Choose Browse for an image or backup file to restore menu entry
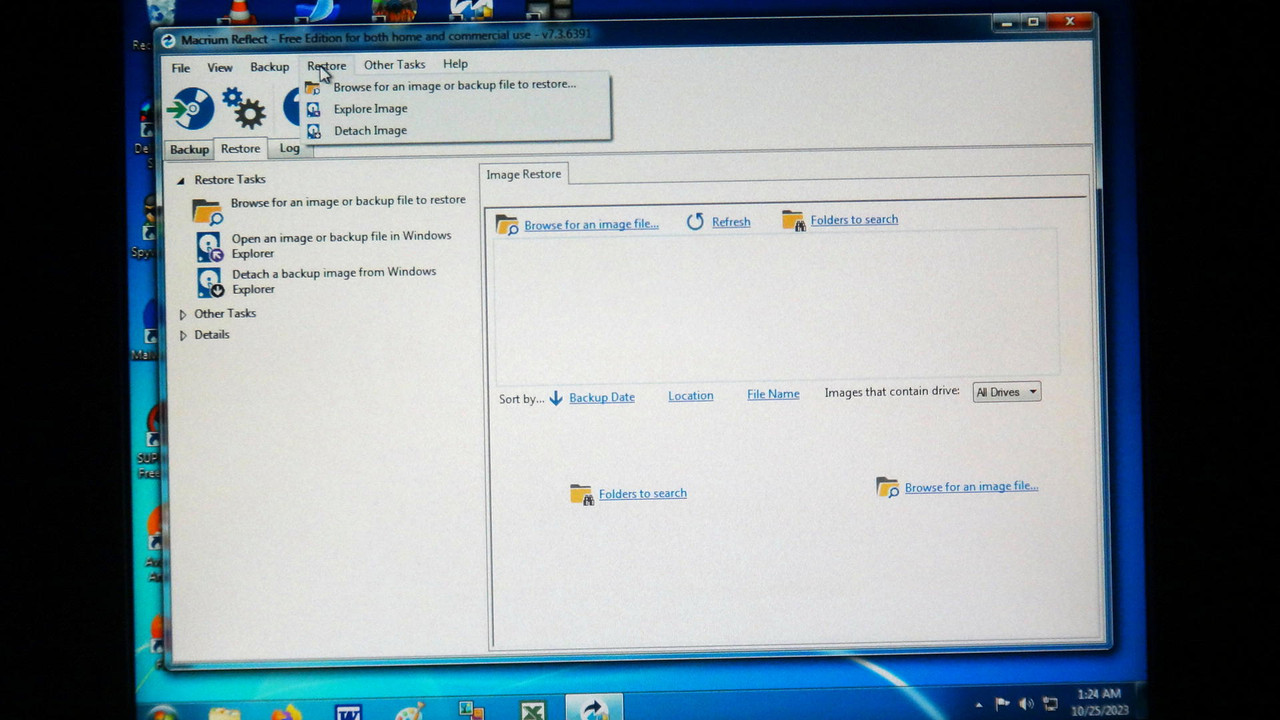The height and width of the screenshot is (720, 1280). pyautogui.click(x=454, y=86)
